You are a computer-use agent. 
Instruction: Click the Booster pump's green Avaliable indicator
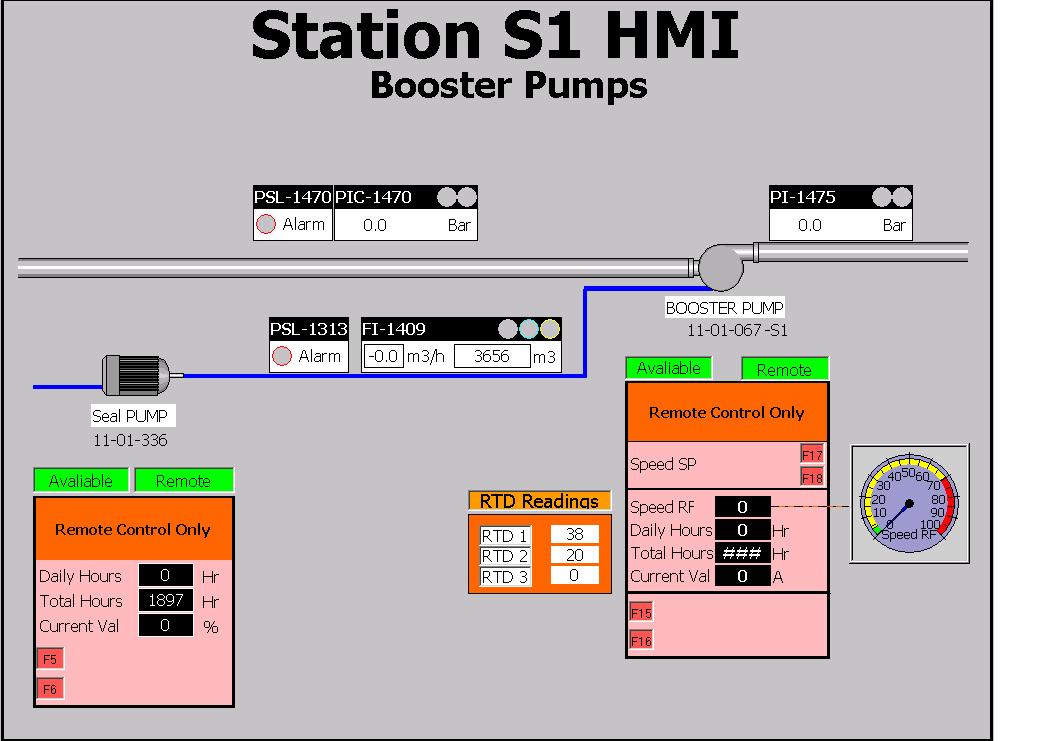[x=669, y=368]
